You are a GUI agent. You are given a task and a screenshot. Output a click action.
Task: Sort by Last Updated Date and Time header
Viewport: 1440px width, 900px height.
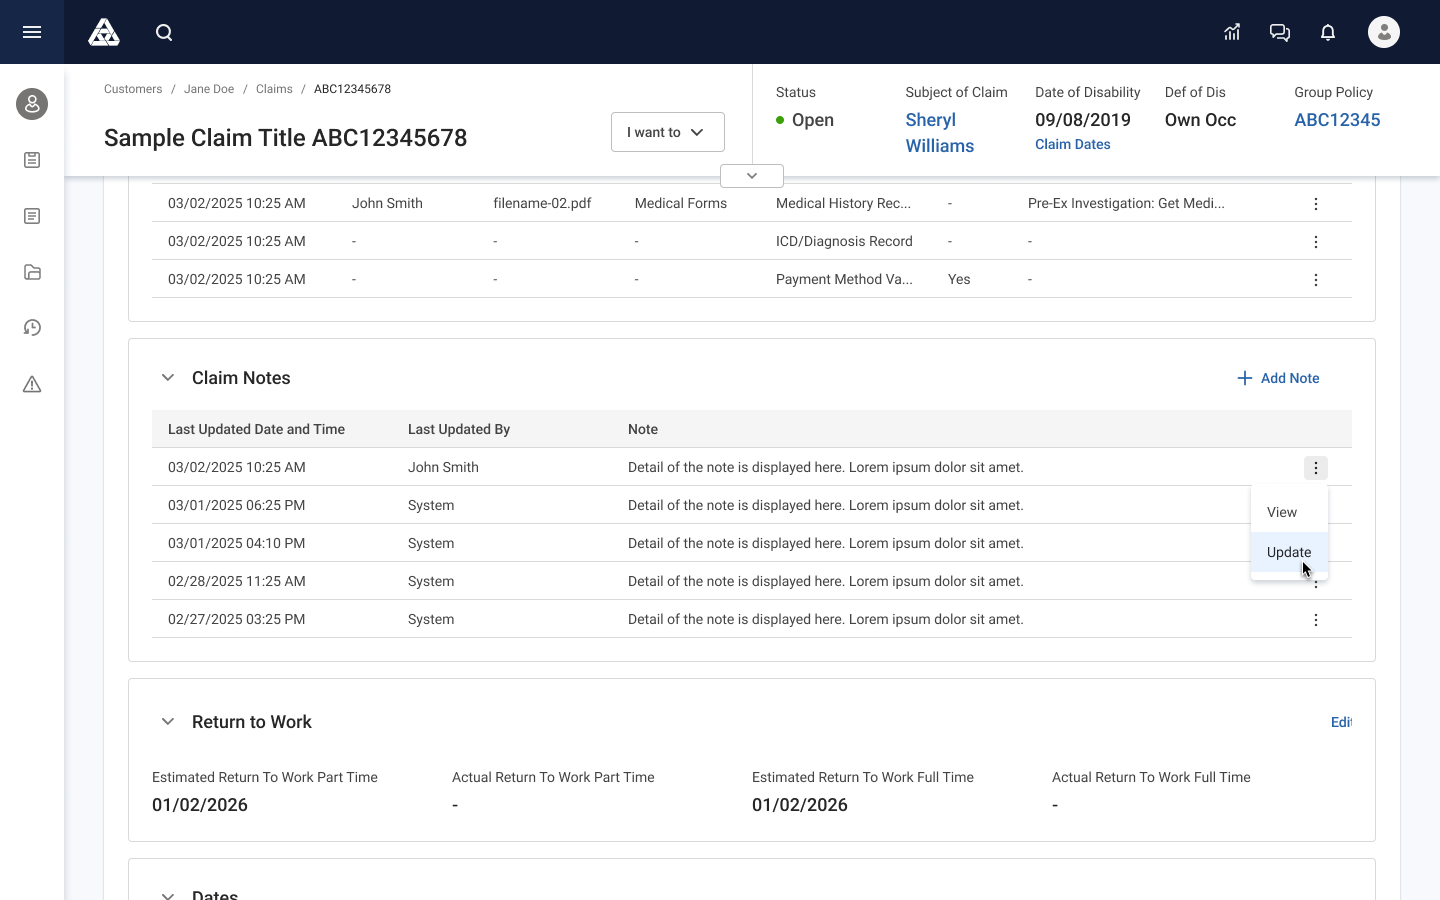click(x=256, y=429)
